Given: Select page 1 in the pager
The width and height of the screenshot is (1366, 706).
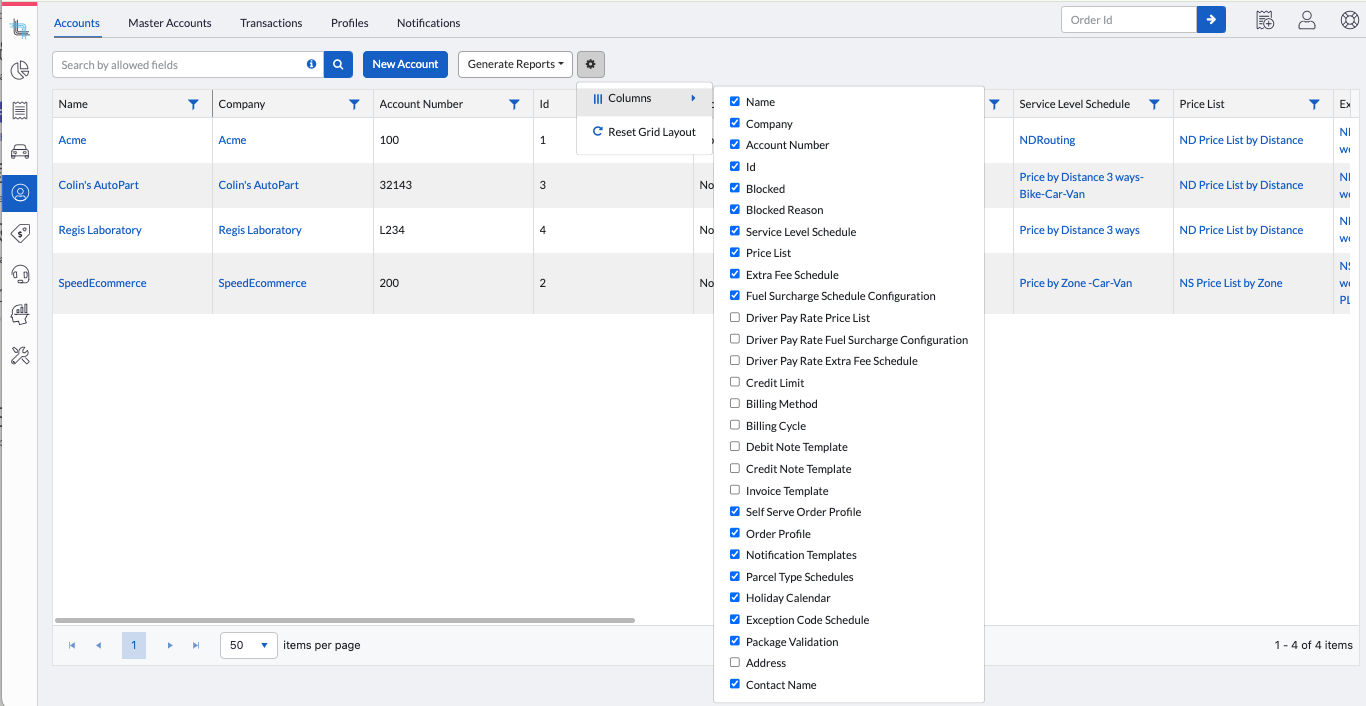Looking at the screenshot, I should (x=134, y=646).
